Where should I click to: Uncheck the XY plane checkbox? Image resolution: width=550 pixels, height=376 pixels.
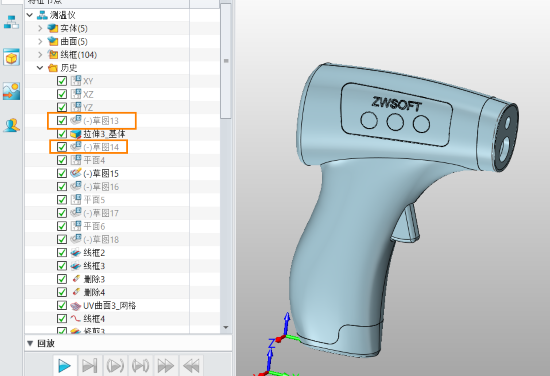tap(62, 81)
